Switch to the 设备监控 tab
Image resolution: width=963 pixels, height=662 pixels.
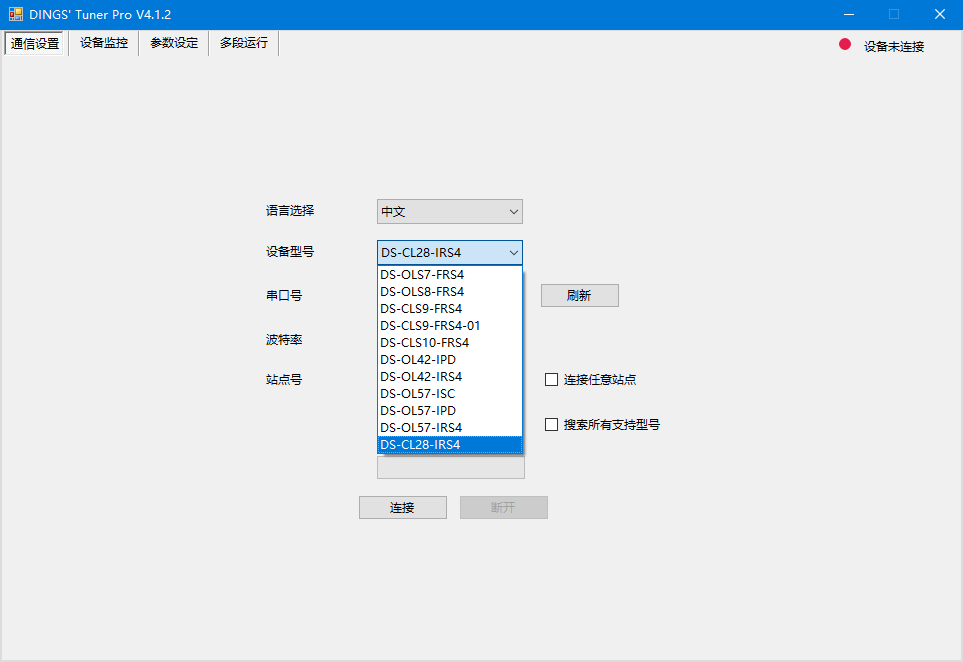(x=104, y=43)
